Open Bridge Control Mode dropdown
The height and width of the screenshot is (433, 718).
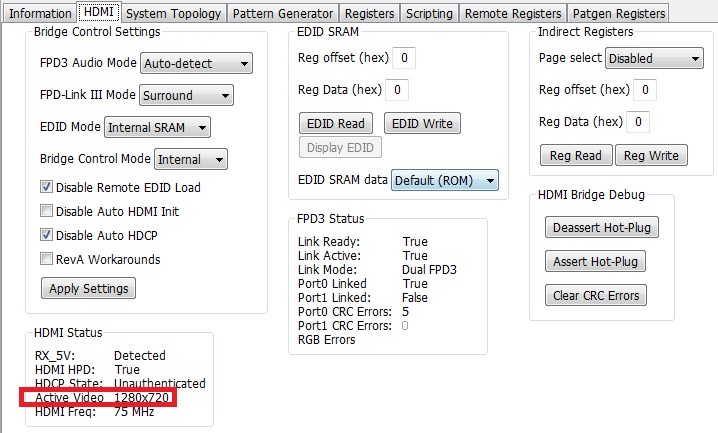tap(191, 159)
